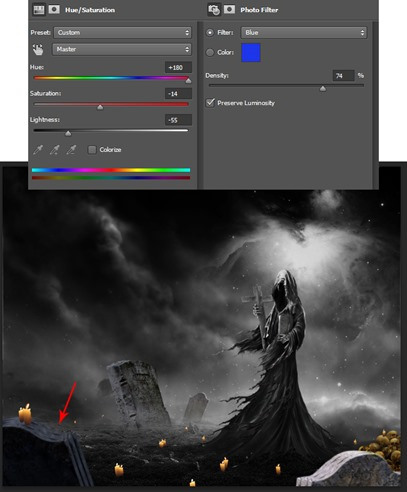This screenshot has width=407, height=492.
Task: Click the Density slider handle
Action: pyautogui.click(x=323, y=89)
